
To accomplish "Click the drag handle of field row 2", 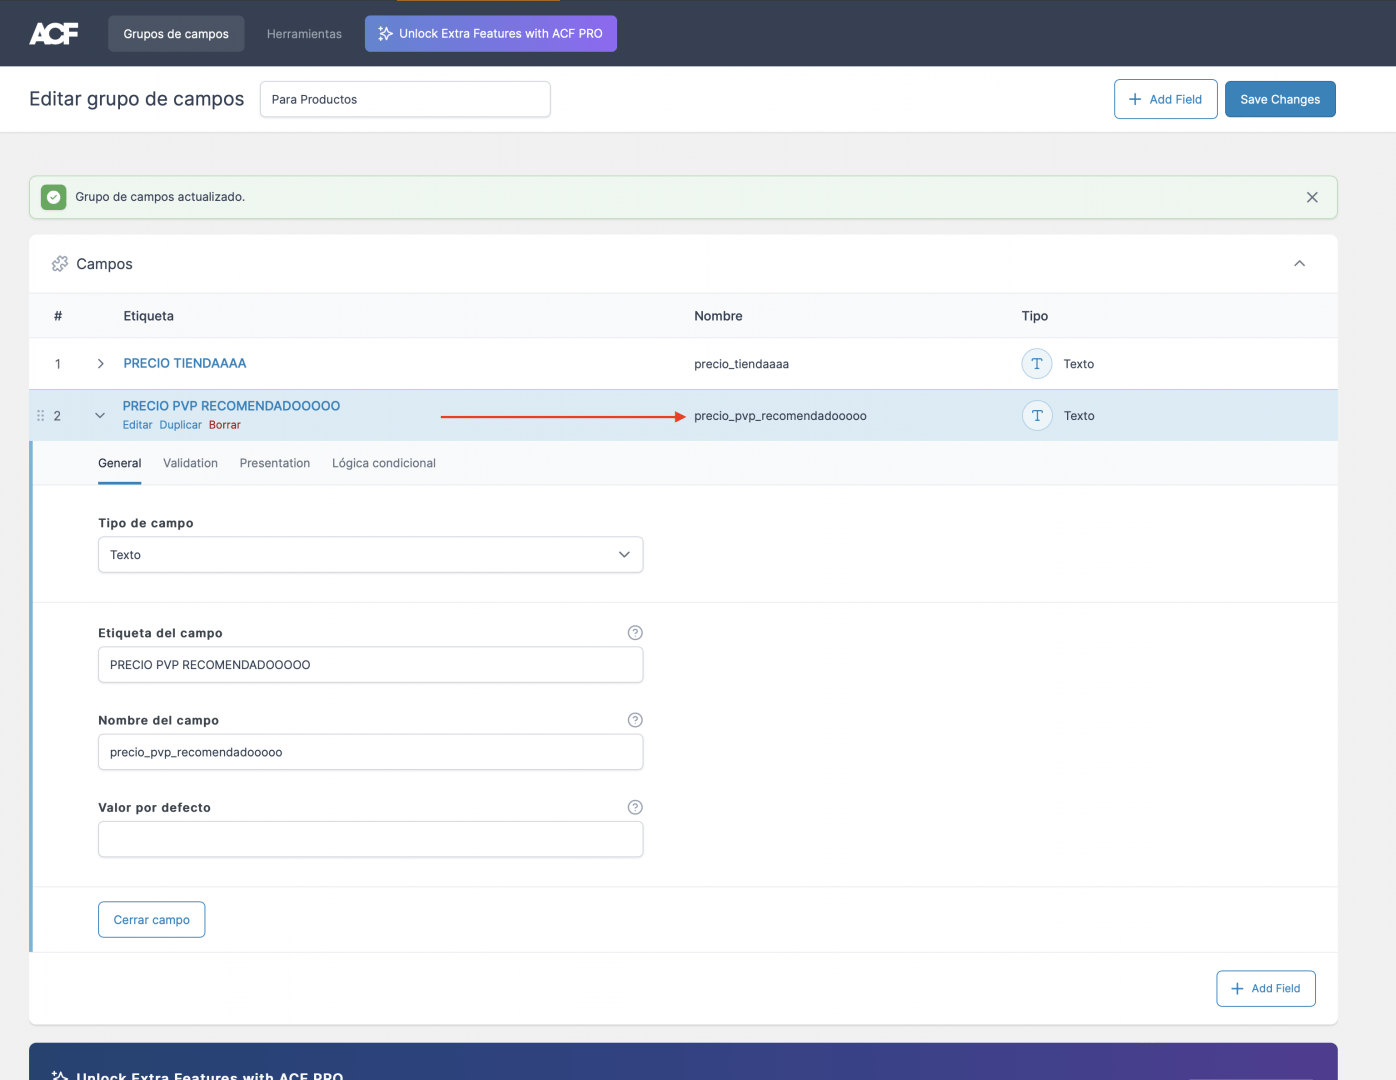I will (41, 416).
